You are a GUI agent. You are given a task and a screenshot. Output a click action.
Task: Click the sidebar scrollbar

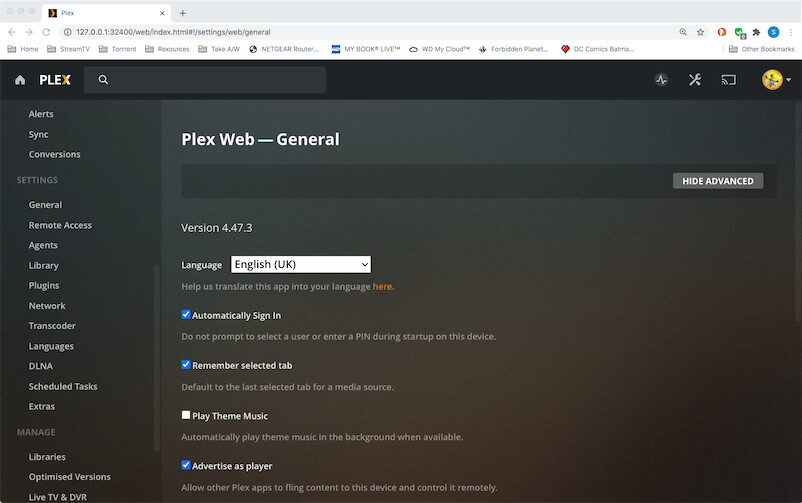[156, 358]
